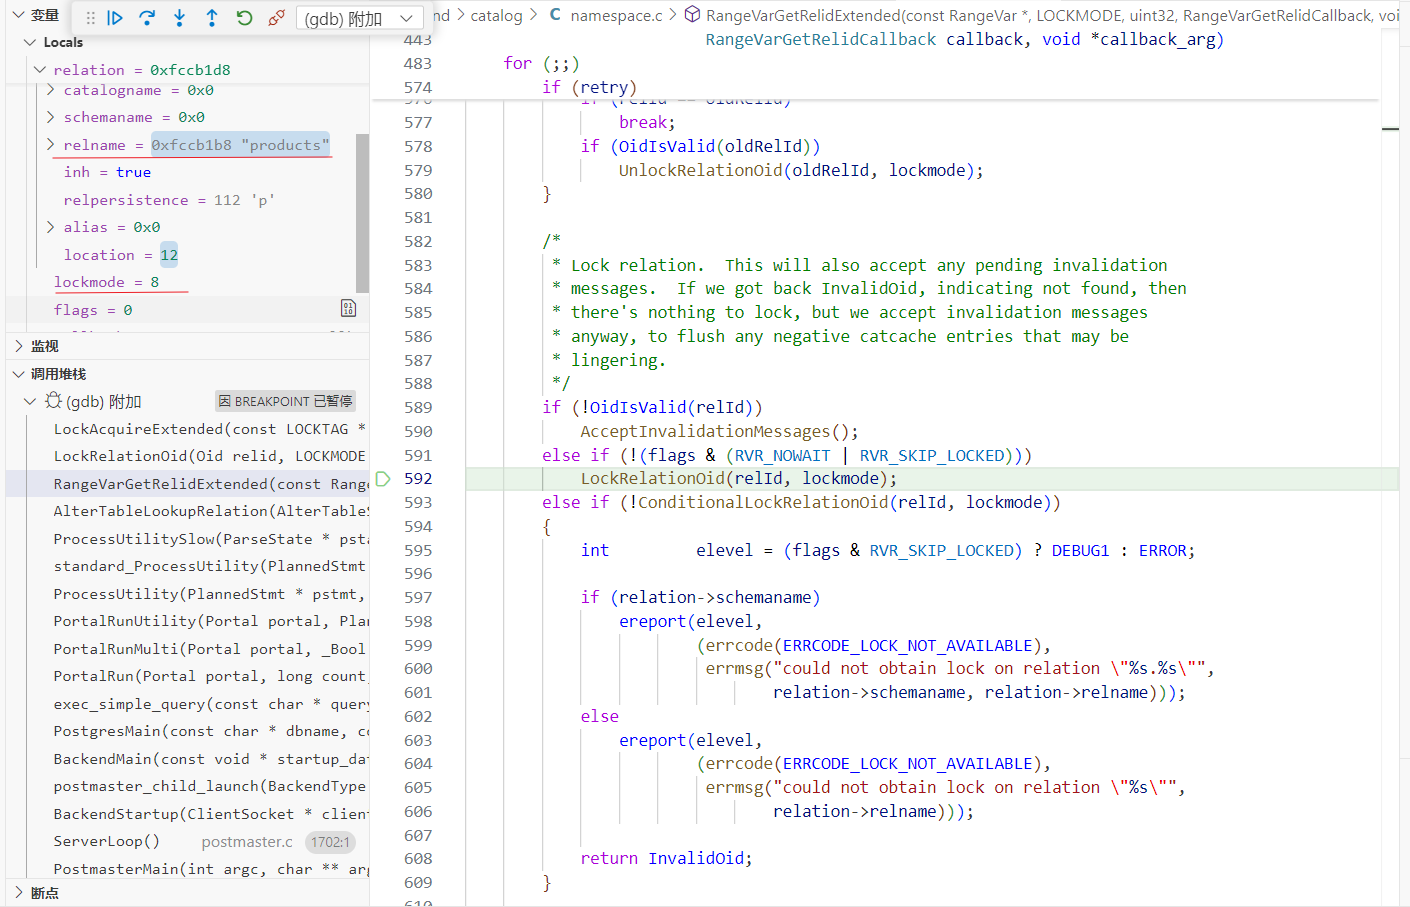Click the Step Into arrow
This screenshot has height=907, width=1410.
pyautogui.click(x=179, y=18)
